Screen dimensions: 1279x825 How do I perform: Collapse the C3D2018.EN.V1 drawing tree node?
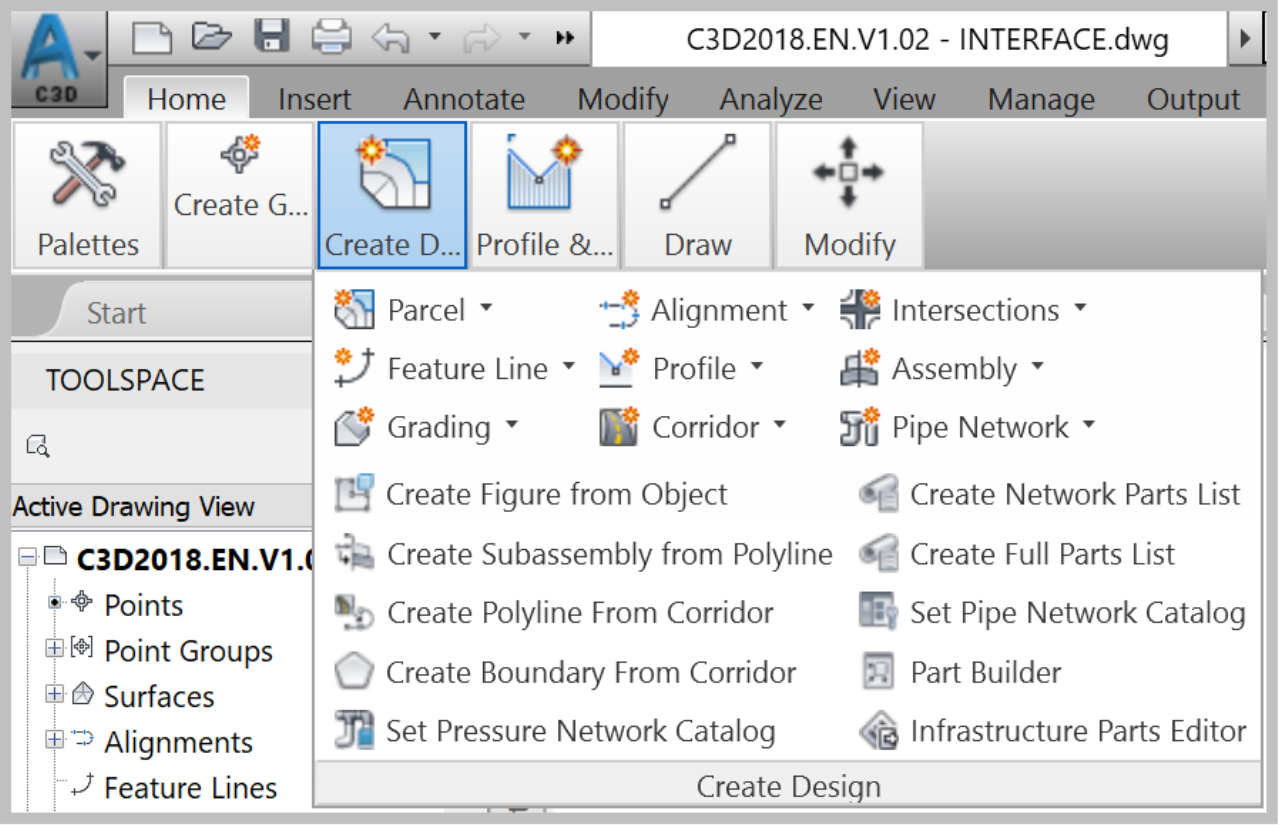point(27,558)
